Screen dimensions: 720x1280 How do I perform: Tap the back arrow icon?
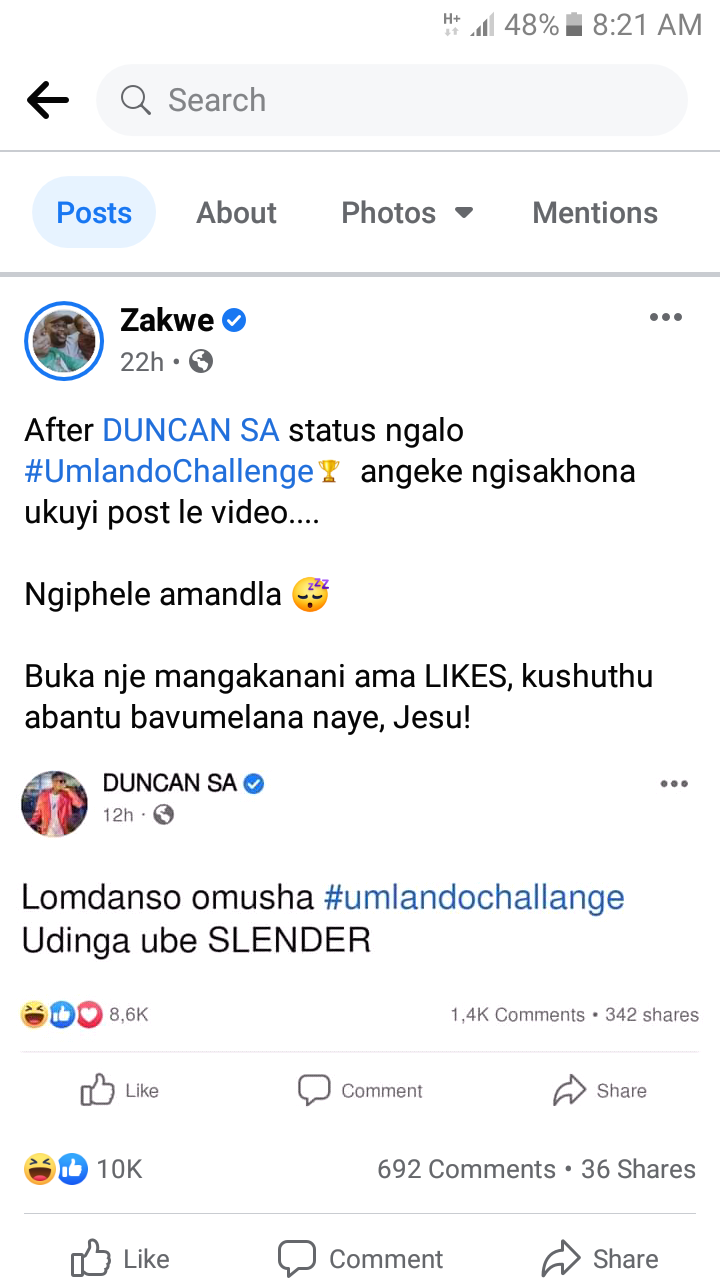[x=47, y=100]
